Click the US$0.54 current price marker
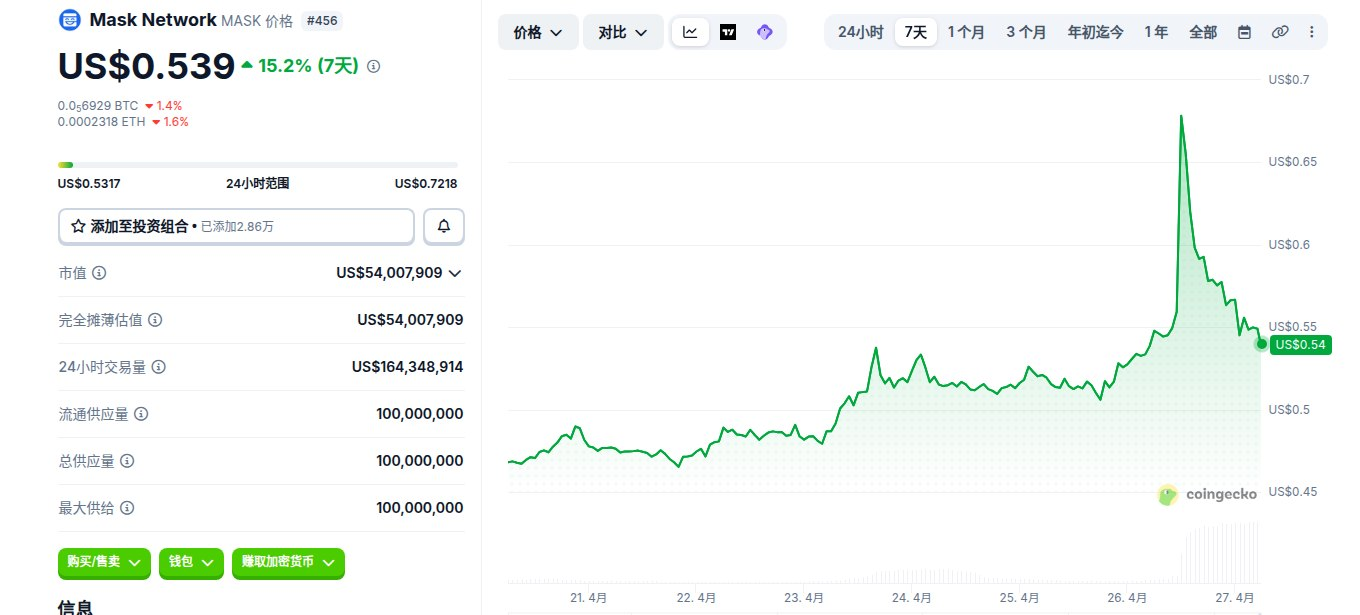1360x615 pixels. tap(1301, 344)
